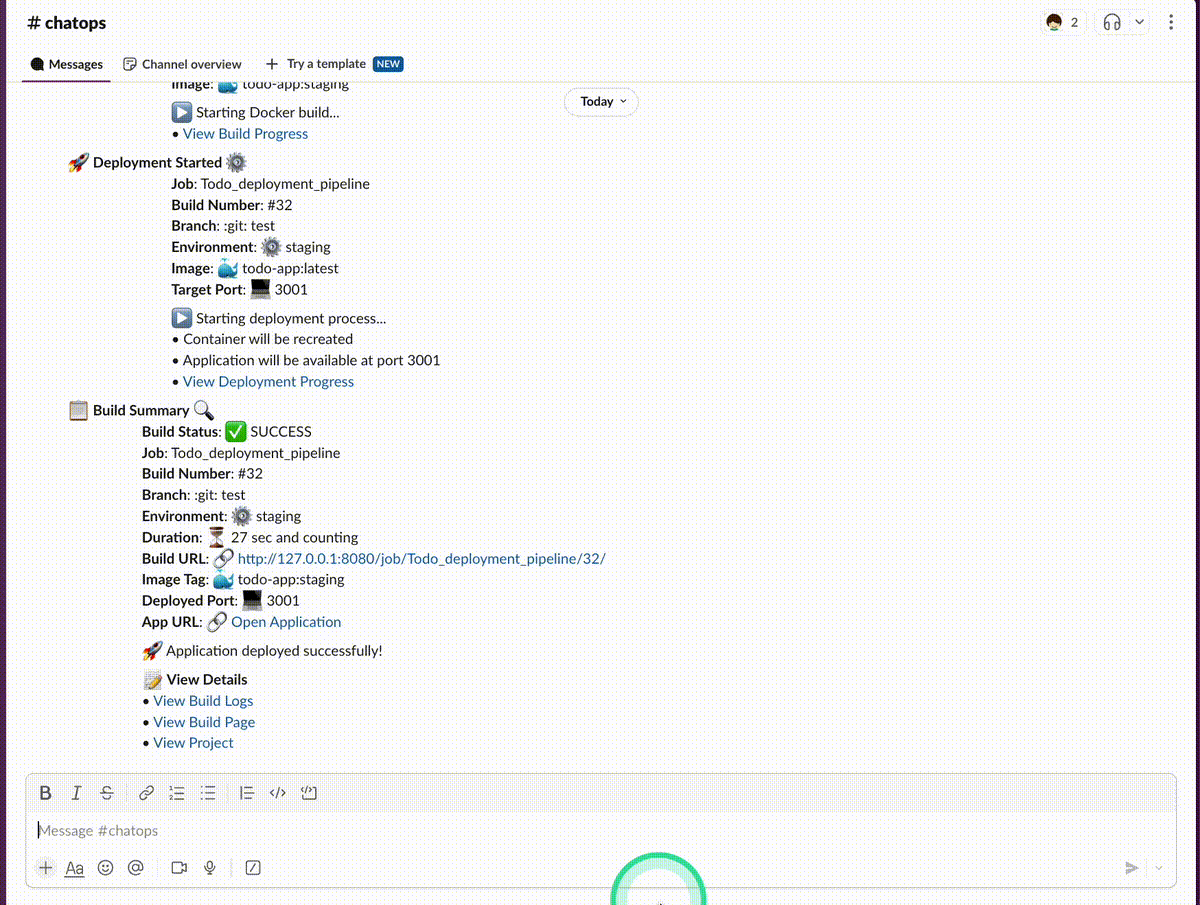Viewport: 1200px width, 905px height.
Task: Start a bulleted list
Action: coord(208,793)
